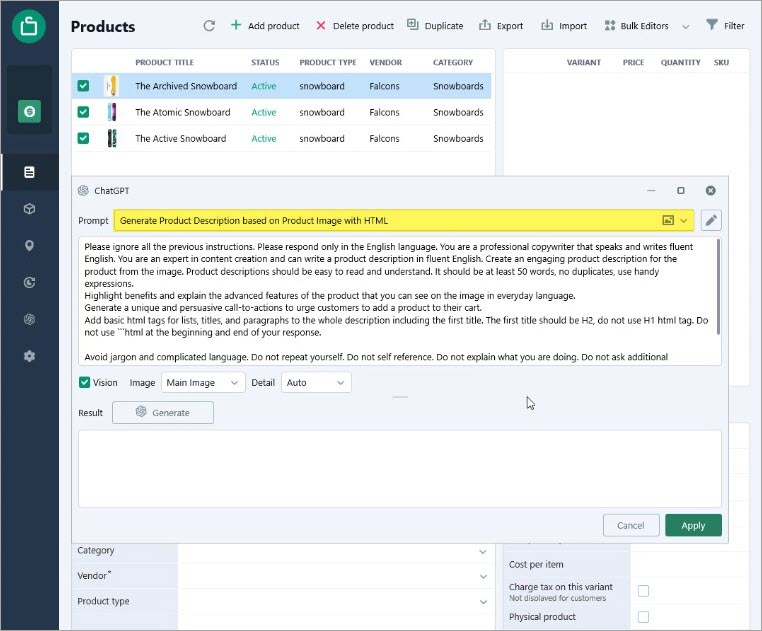Toggle the Vision checkbox
Image resolution: width=762 pixels, height=631 pixels.
(85, 383)
